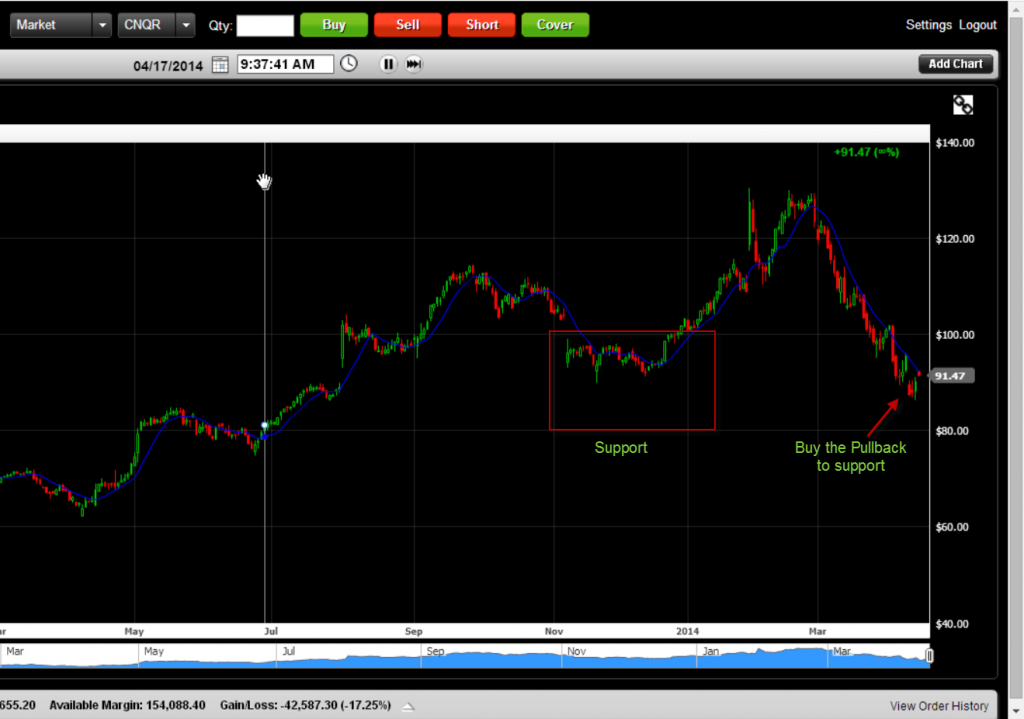
Task: Open the CNQR symbol dropdown
Action: [185, 24]
